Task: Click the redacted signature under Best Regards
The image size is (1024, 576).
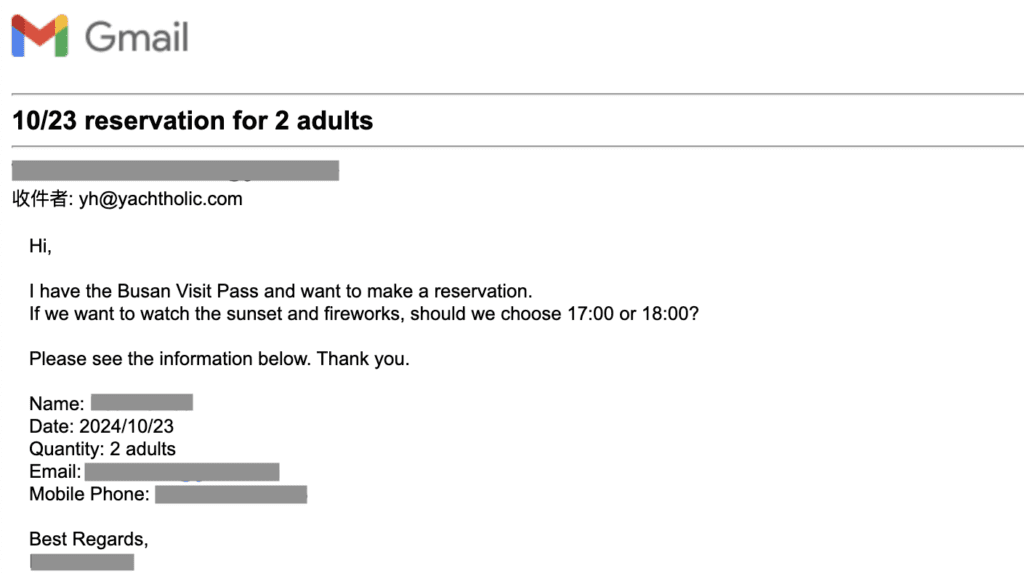Action: (82, 562)
